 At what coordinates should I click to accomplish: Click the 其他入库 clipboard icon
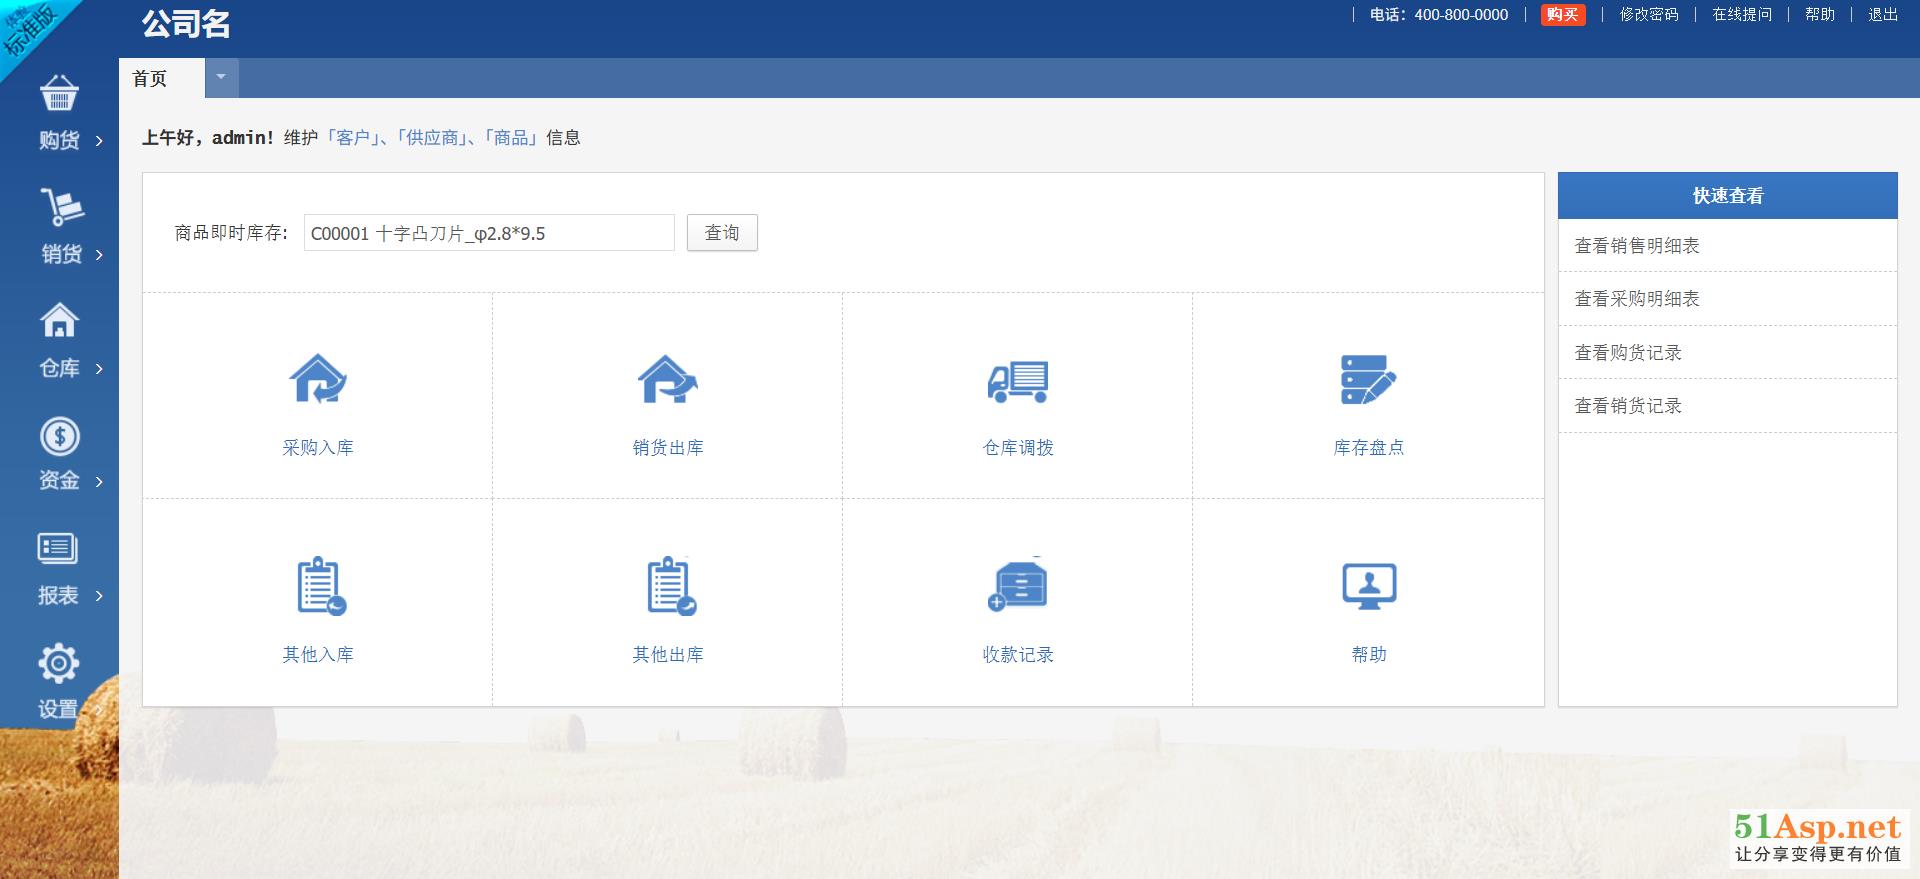320,586
